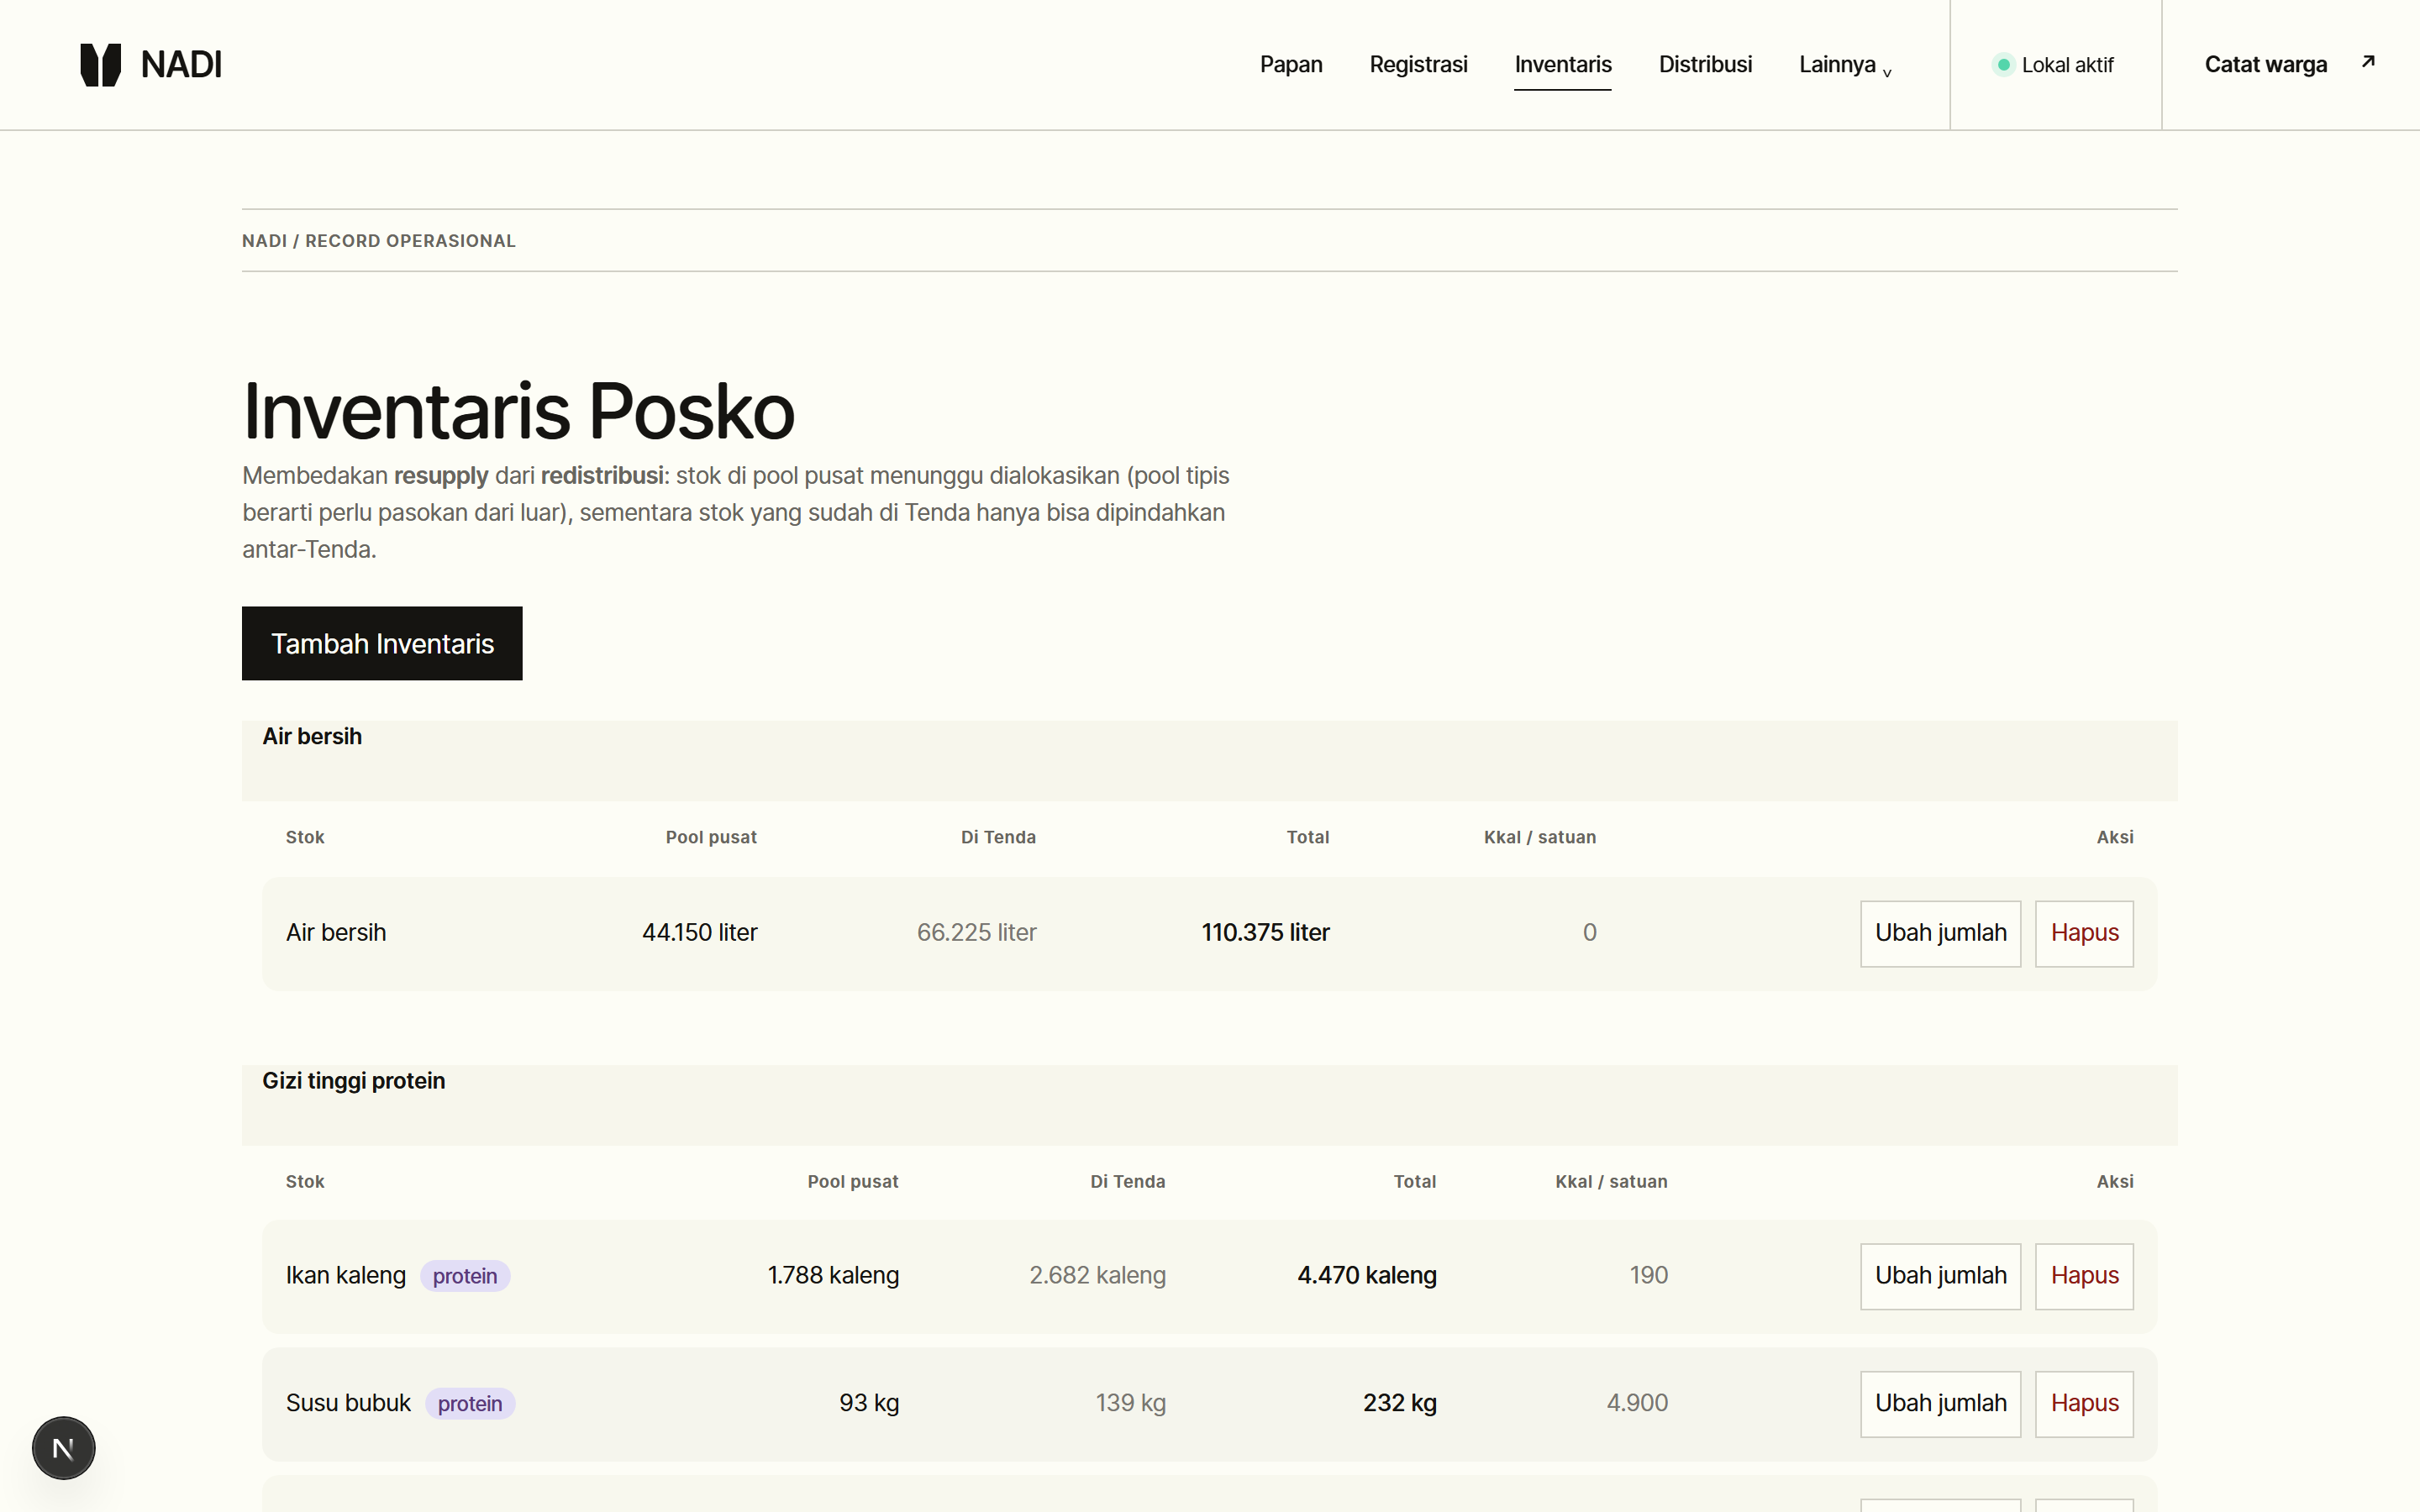The width and height of the screenshot is (2420, 1512).
Task: Click Ubah jumlah for Ikan kaleng
Action: 1940,1276
